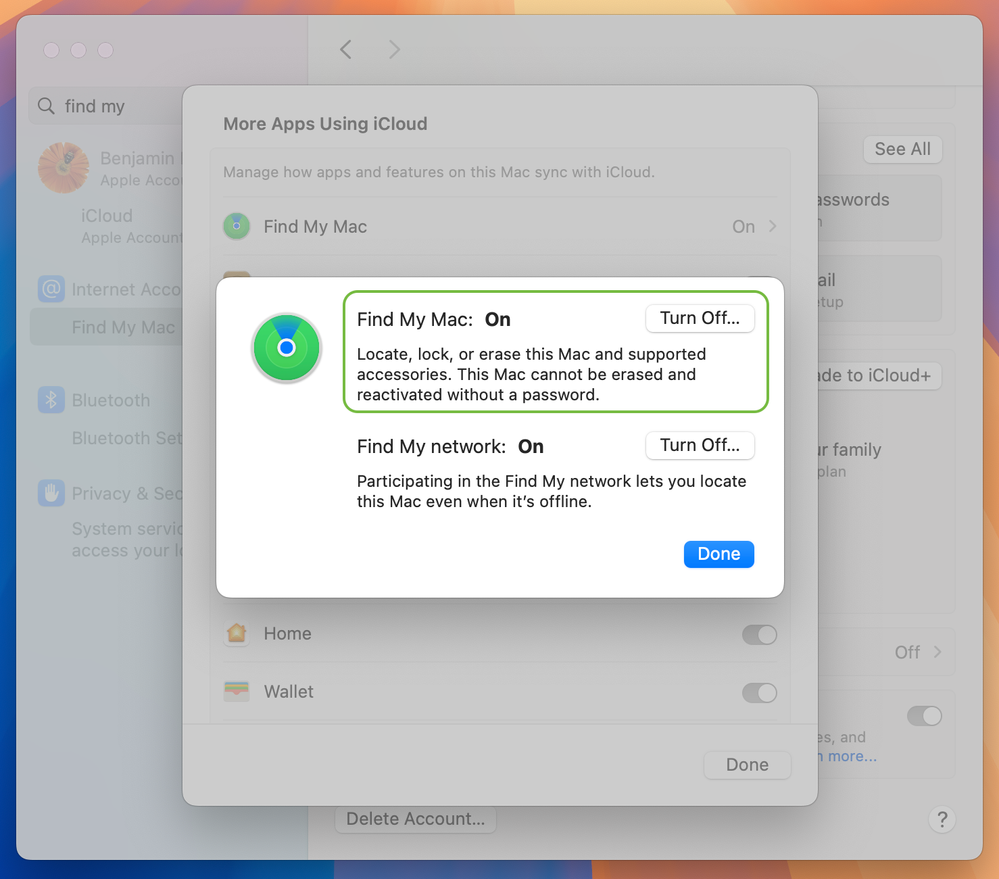Go forward with the right arrow

pos(394,49)
